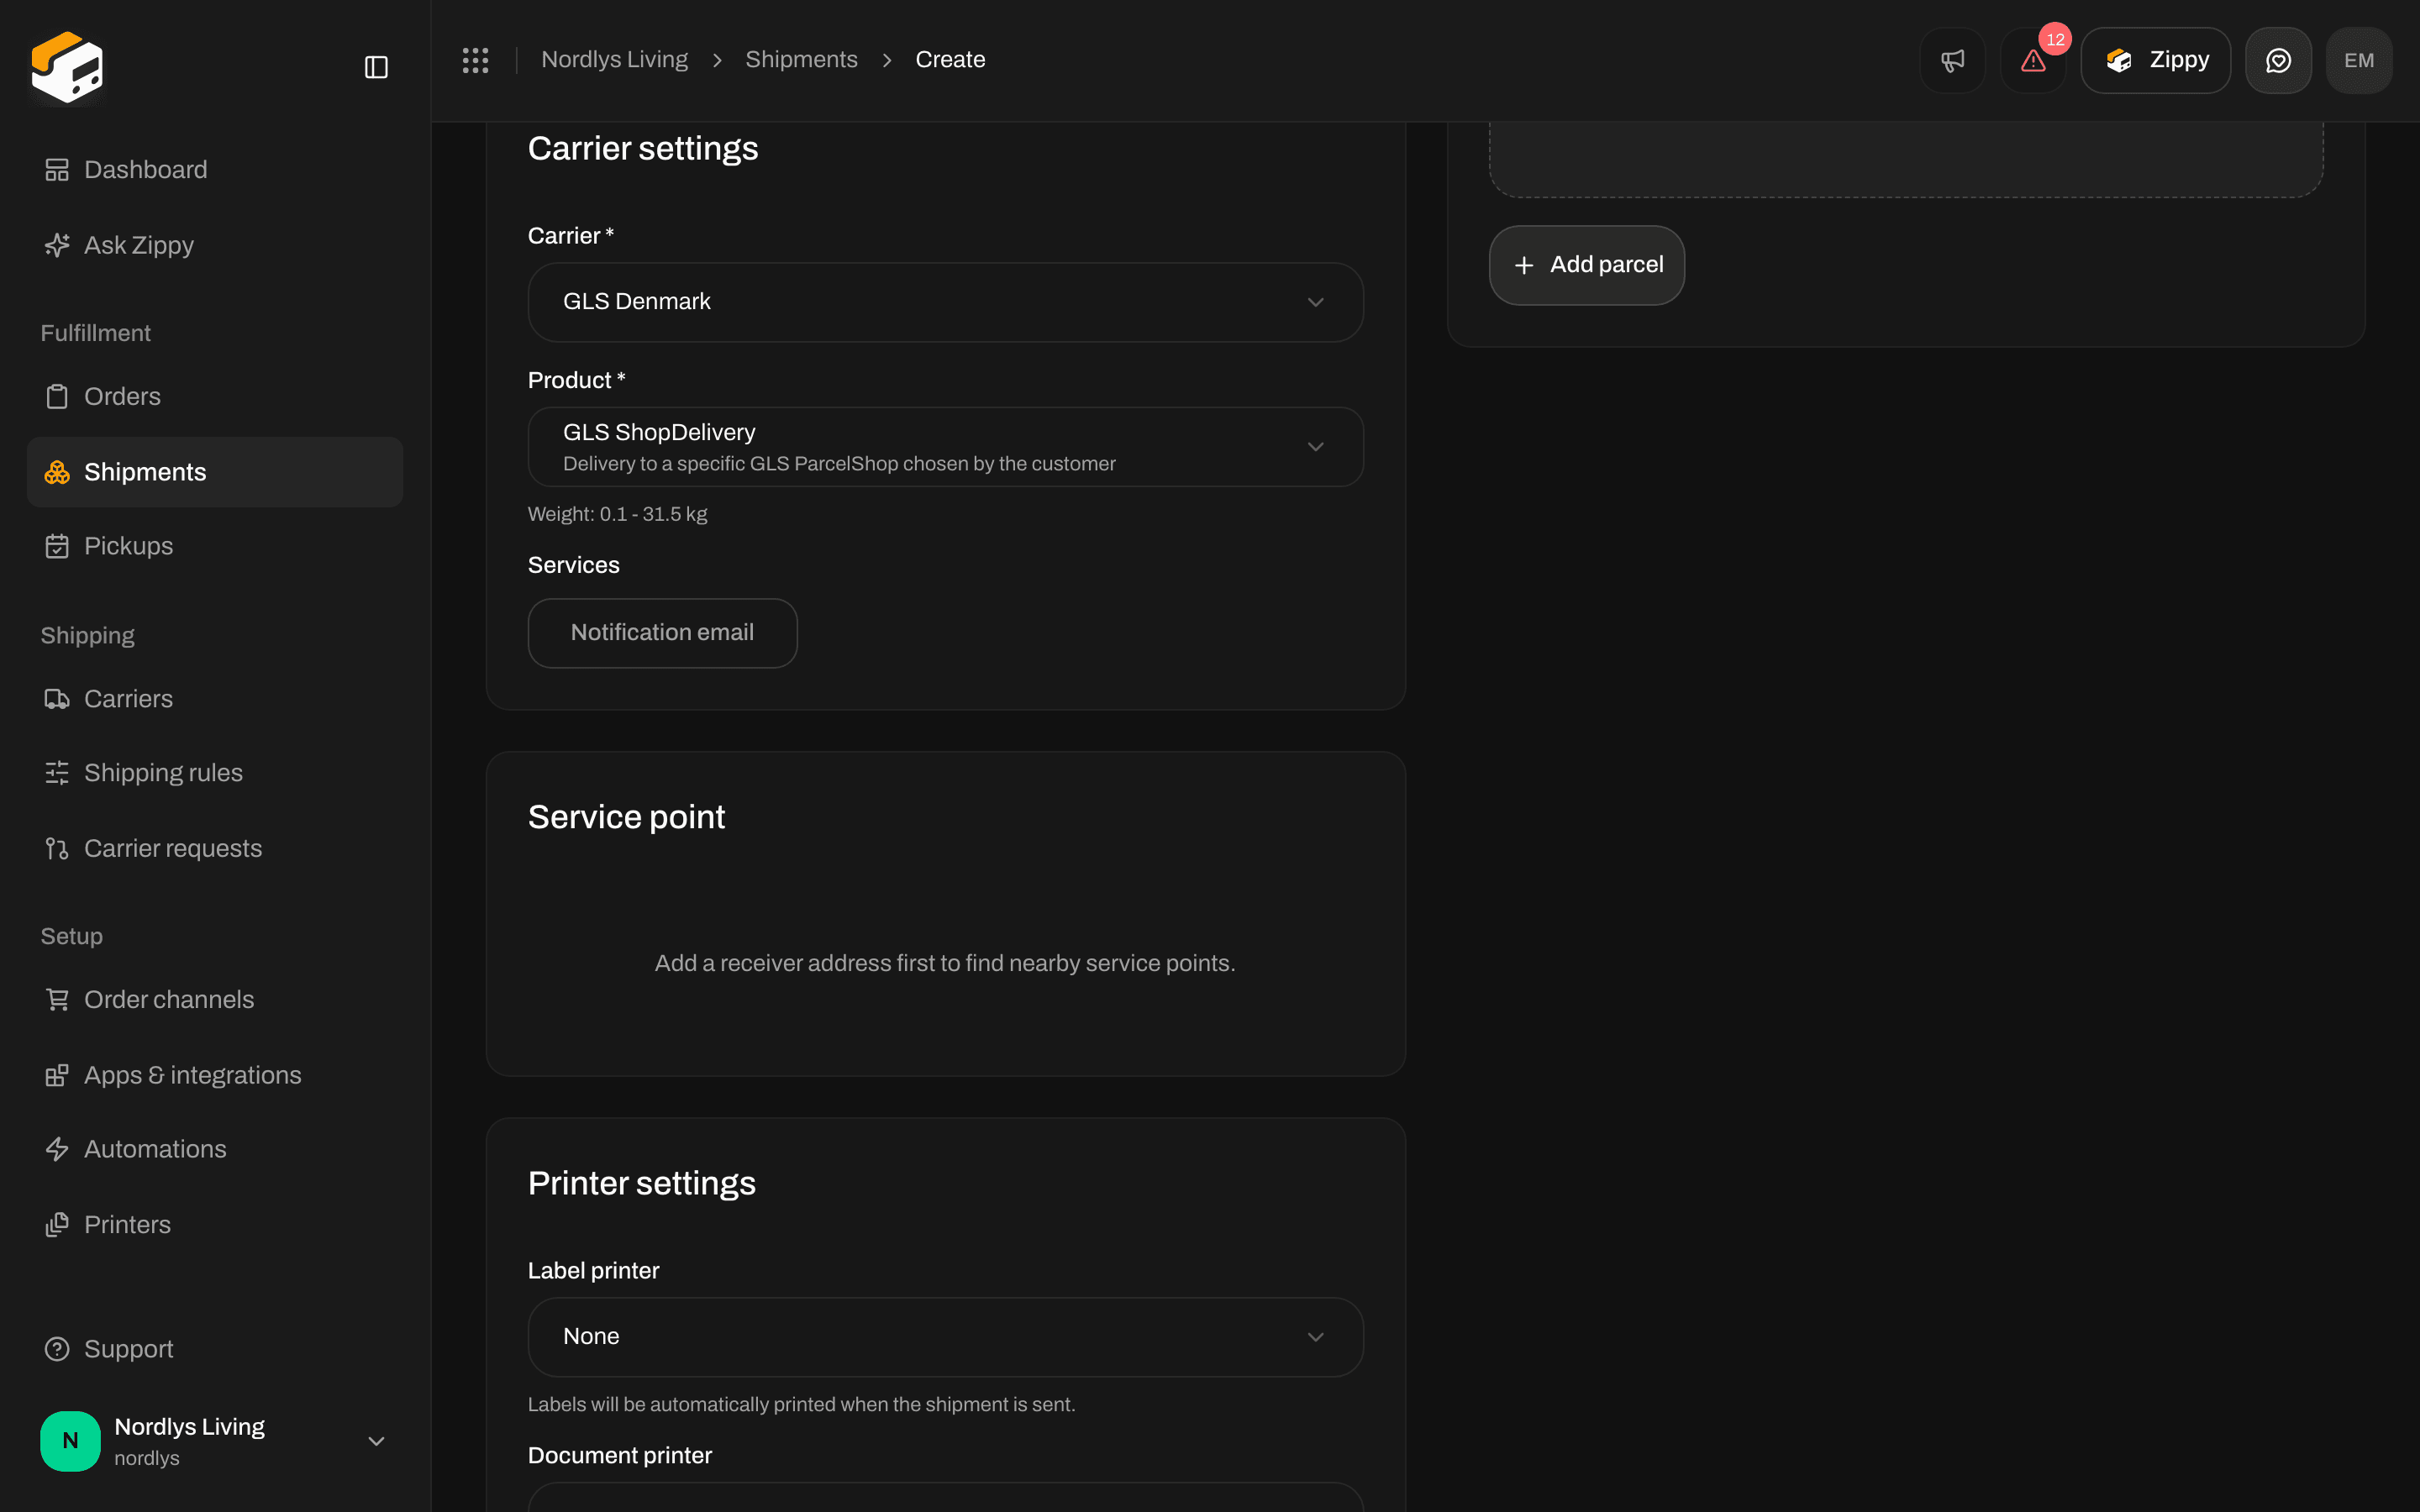Open Carrier requests

tap(215, 849)
